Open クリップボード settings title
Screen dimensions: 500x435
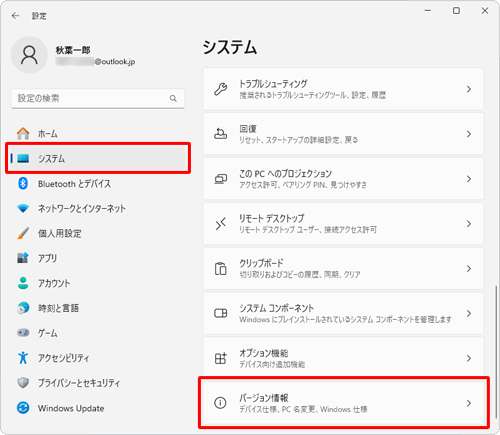click(261, 263)
